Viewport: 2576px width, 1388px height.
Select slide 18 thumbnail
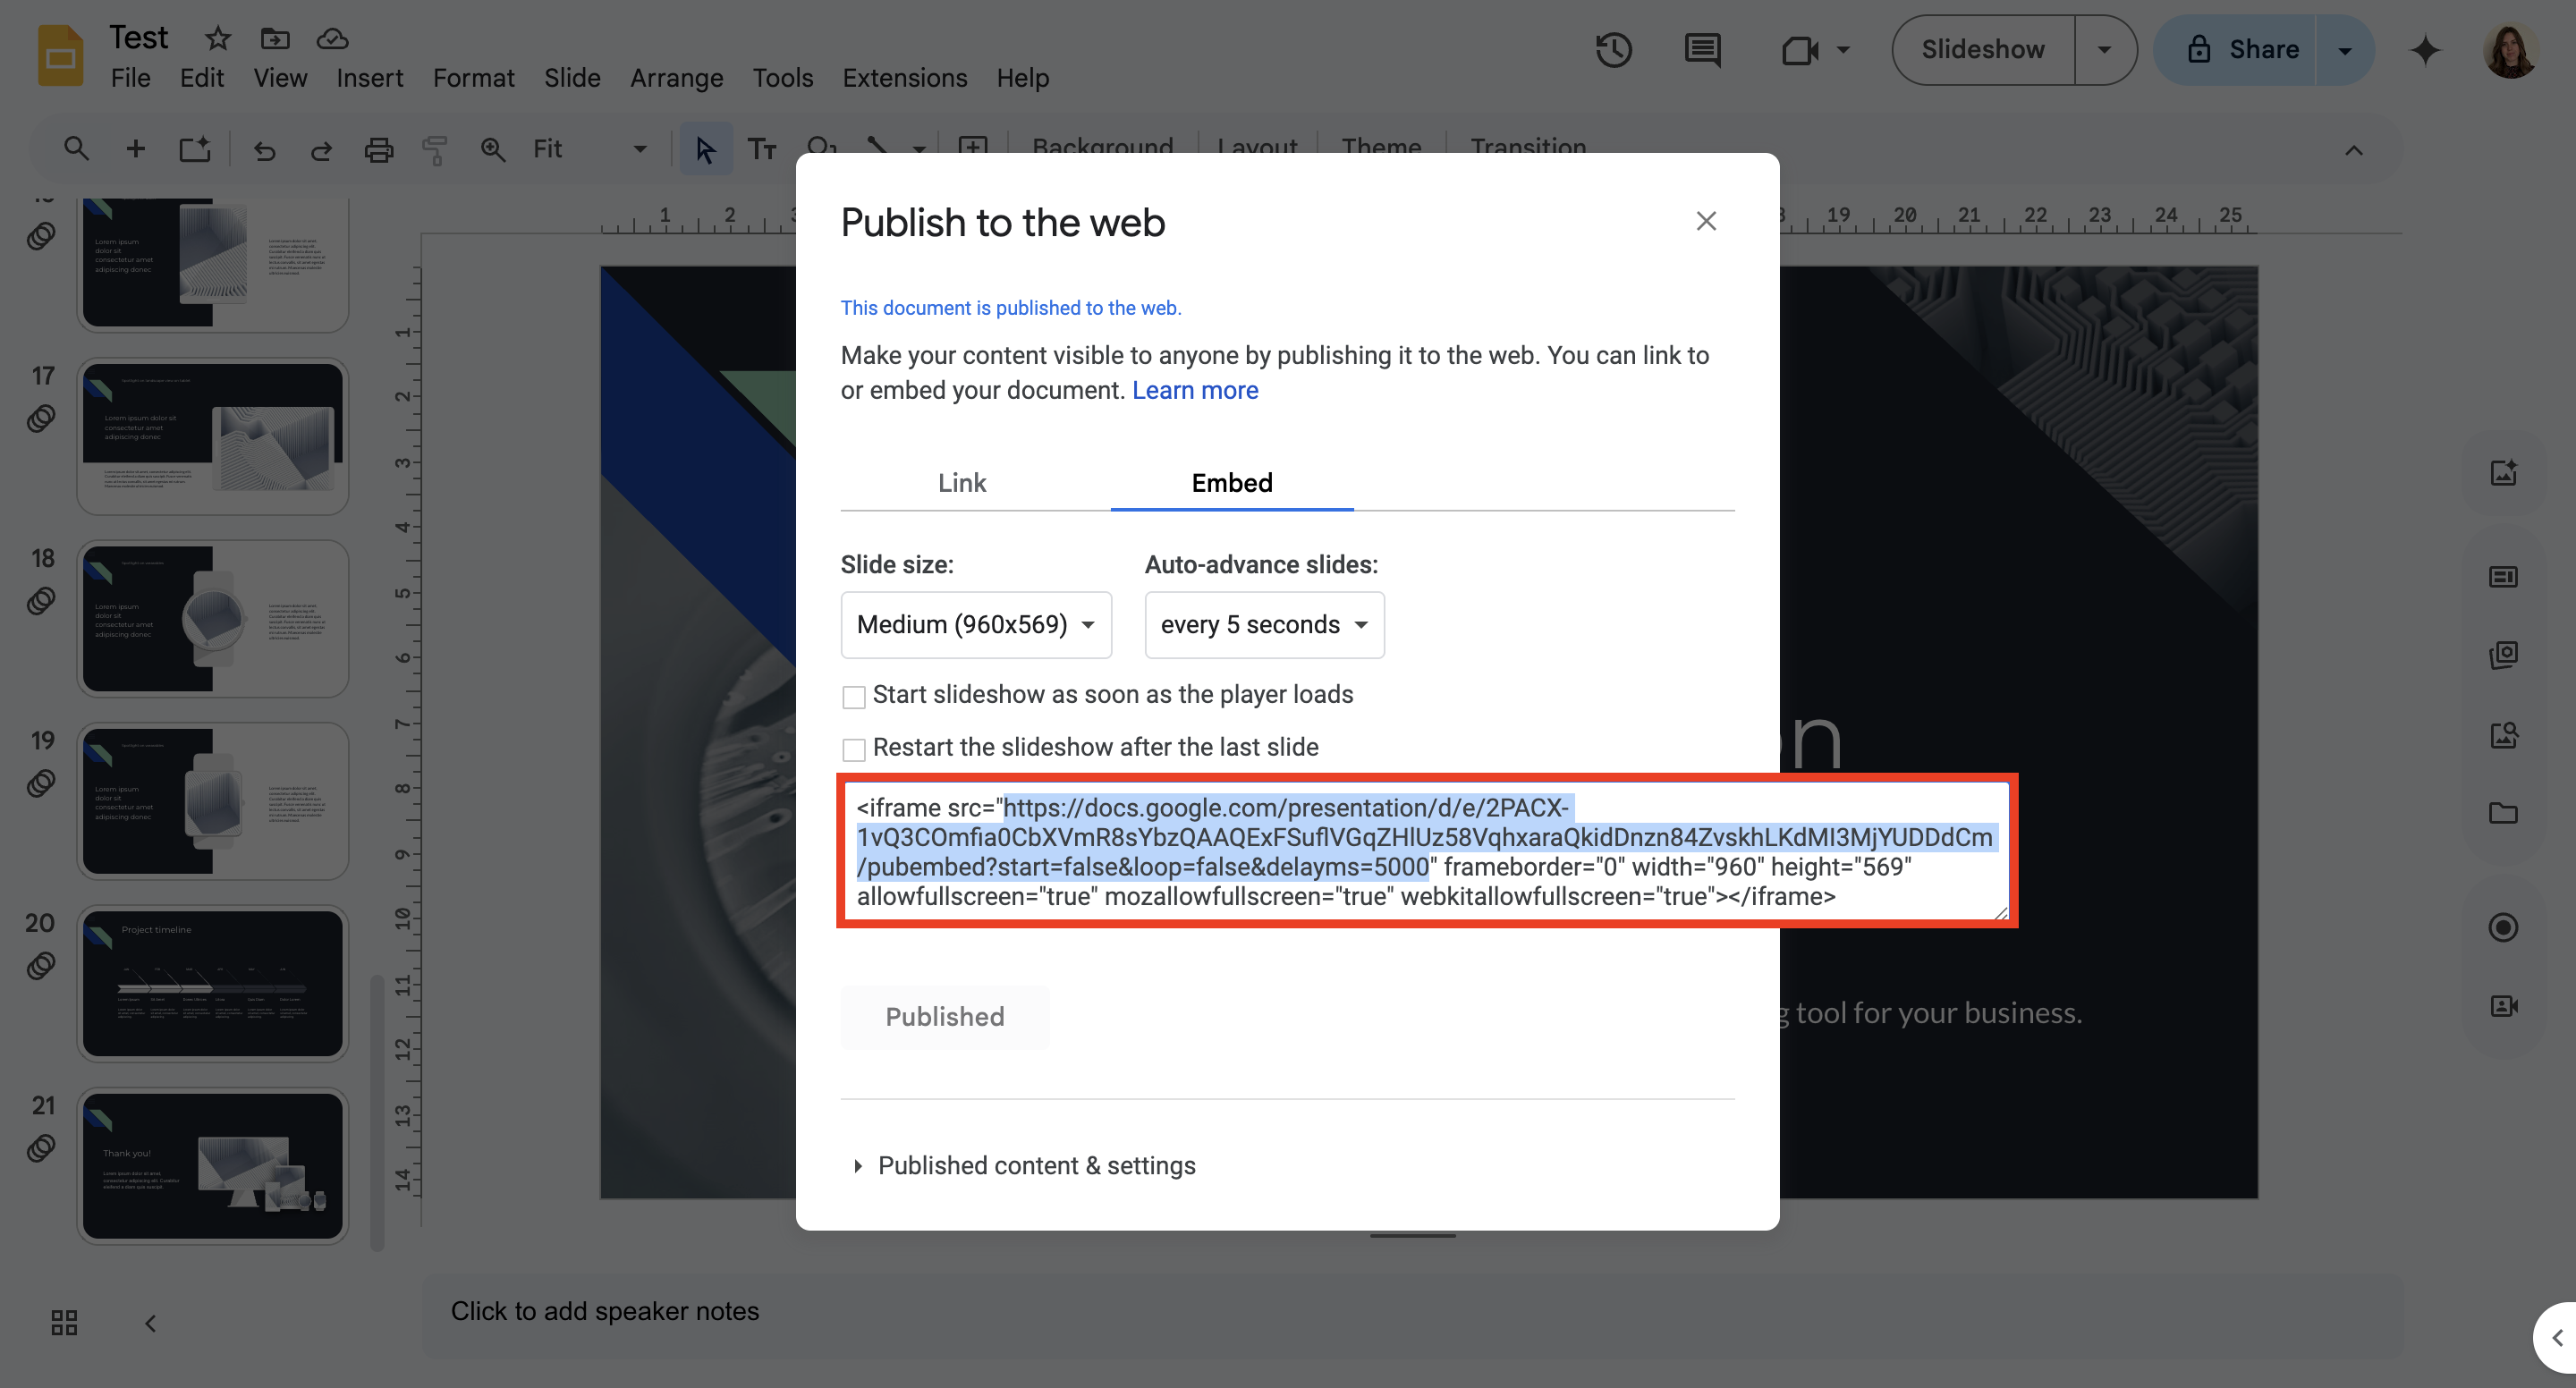pos(212,619)
